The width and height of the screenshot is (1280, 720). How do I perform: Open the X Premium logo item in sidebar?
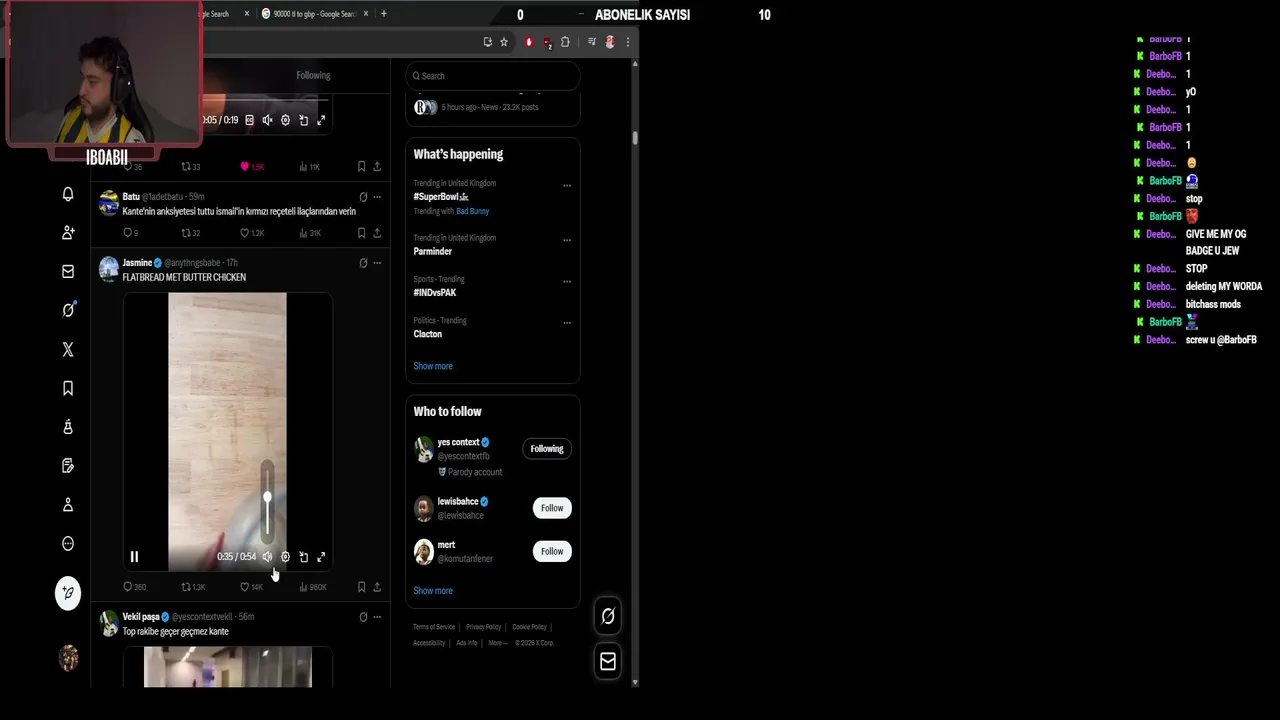coord(68,349)
